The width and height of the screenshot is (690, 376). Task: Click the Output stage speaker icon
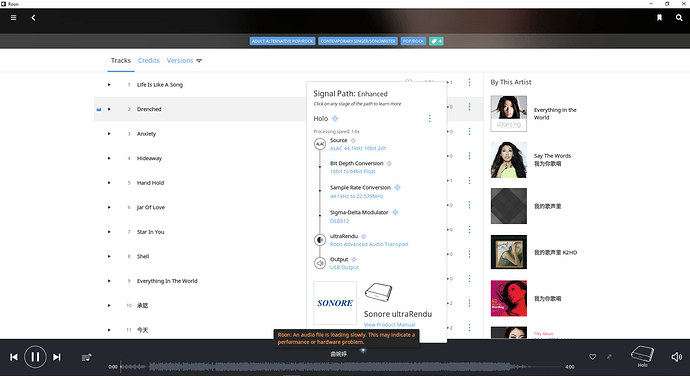coord(320,263)
